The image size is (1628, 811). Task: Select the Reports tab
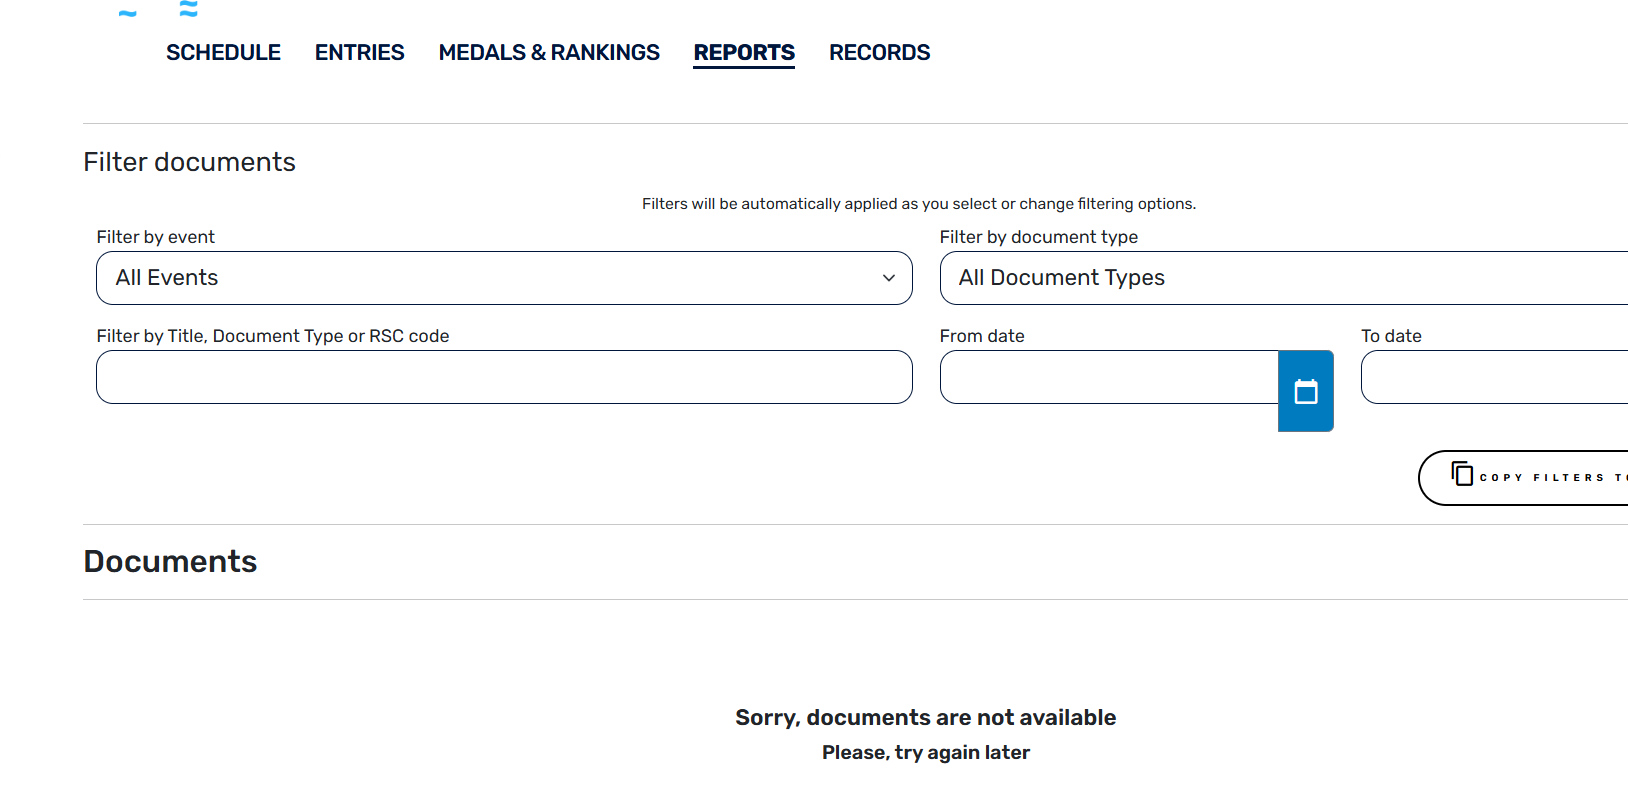tap(744, 53)
